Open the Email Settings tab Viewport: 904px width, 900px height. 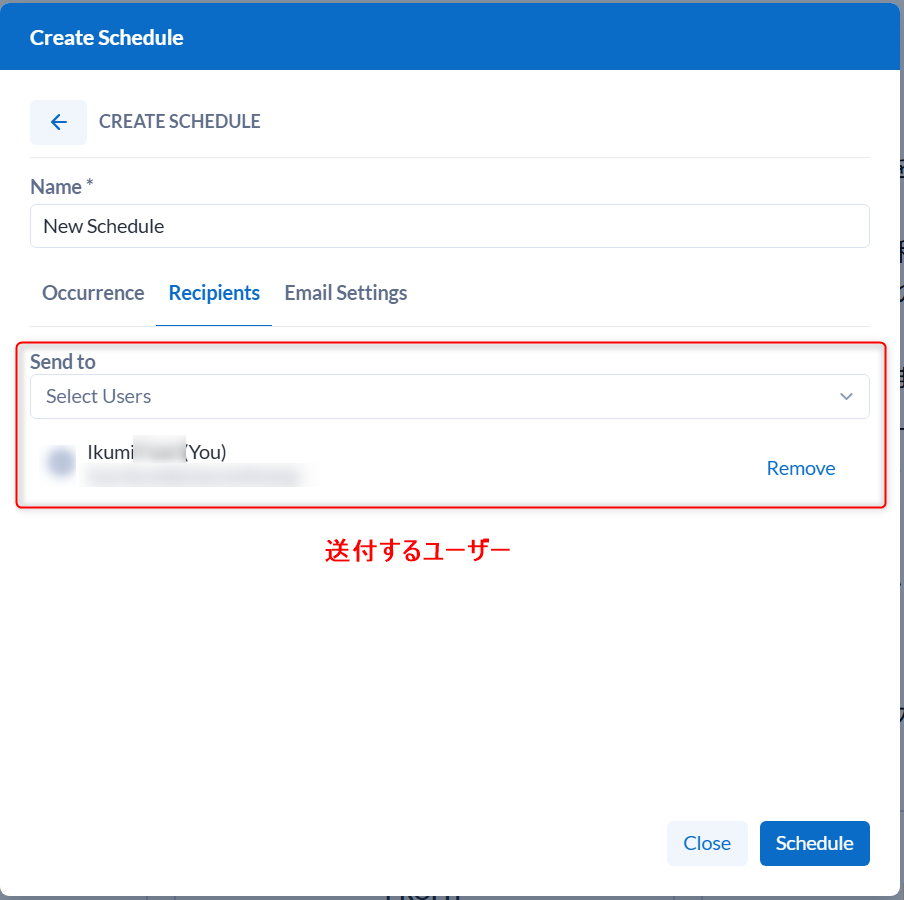pyautogui.click(x=346, y=293)
